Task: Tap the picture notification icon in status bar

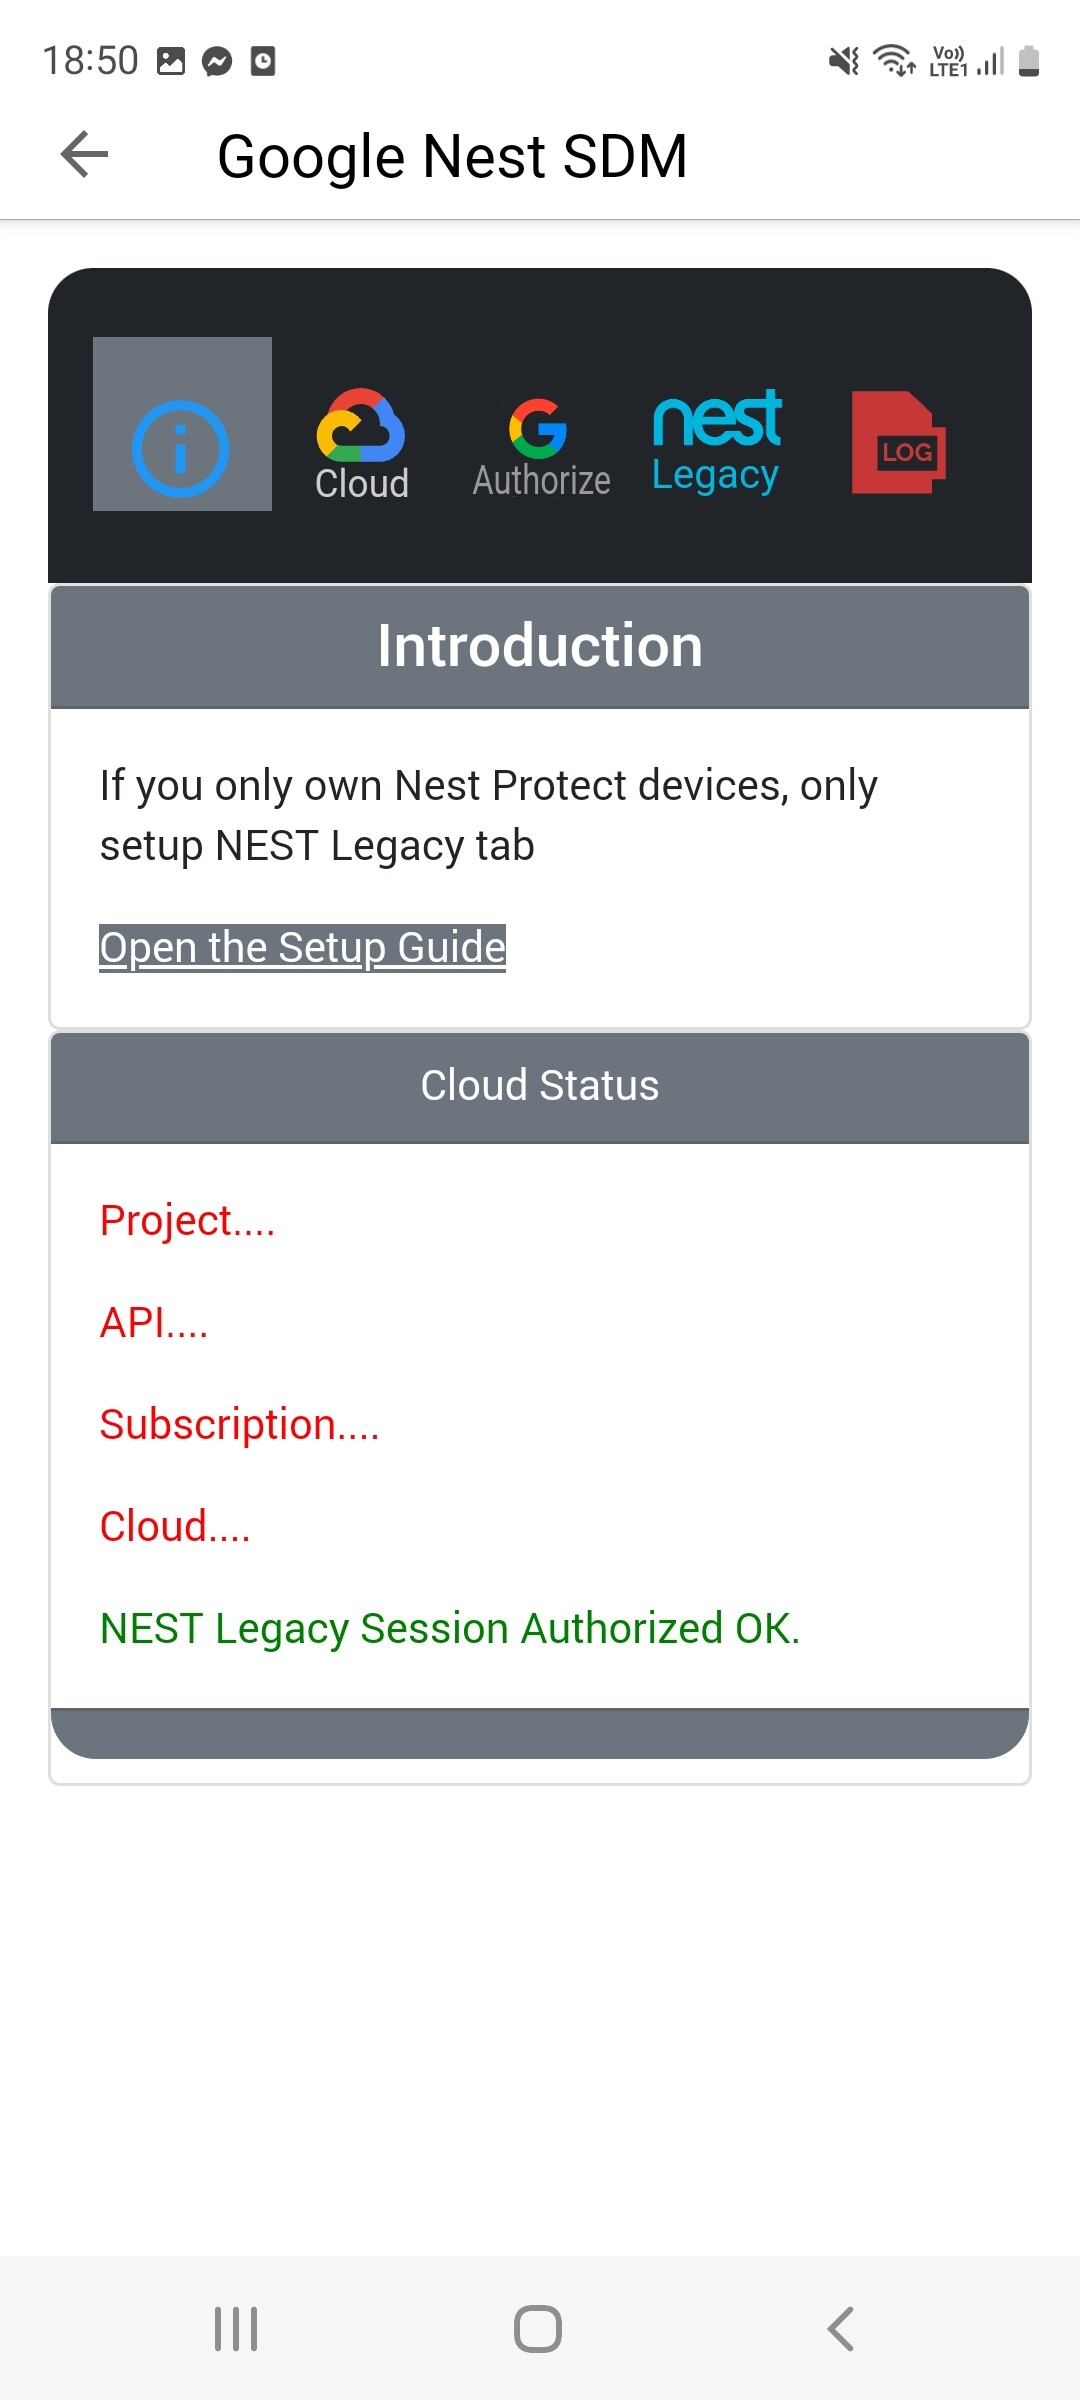Action: point(171,62)
